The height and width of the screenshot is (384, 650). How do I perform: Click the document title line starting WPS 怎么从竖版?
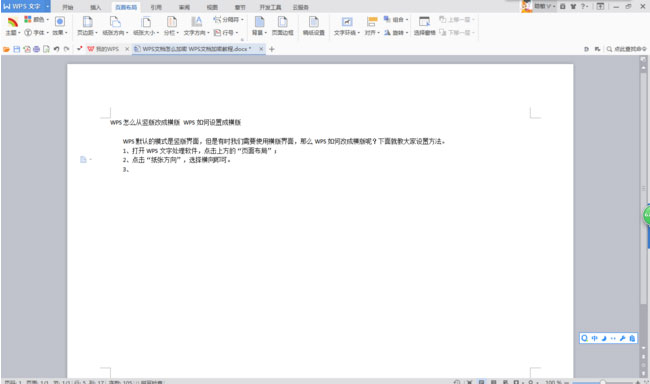(175, 122)
